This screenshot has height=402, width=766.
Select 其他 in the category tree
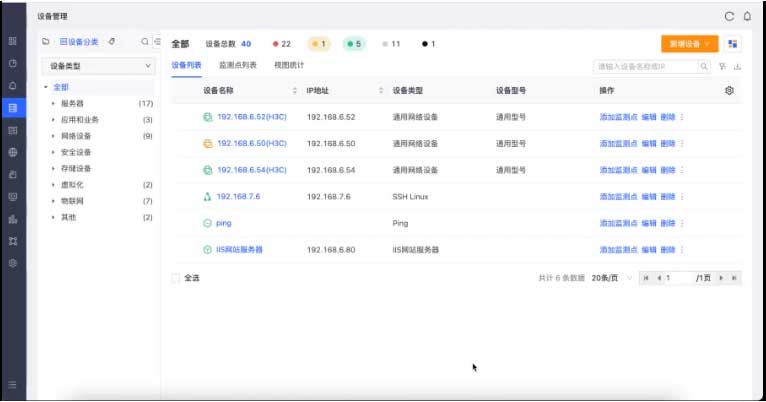click(x=68, y=217)
